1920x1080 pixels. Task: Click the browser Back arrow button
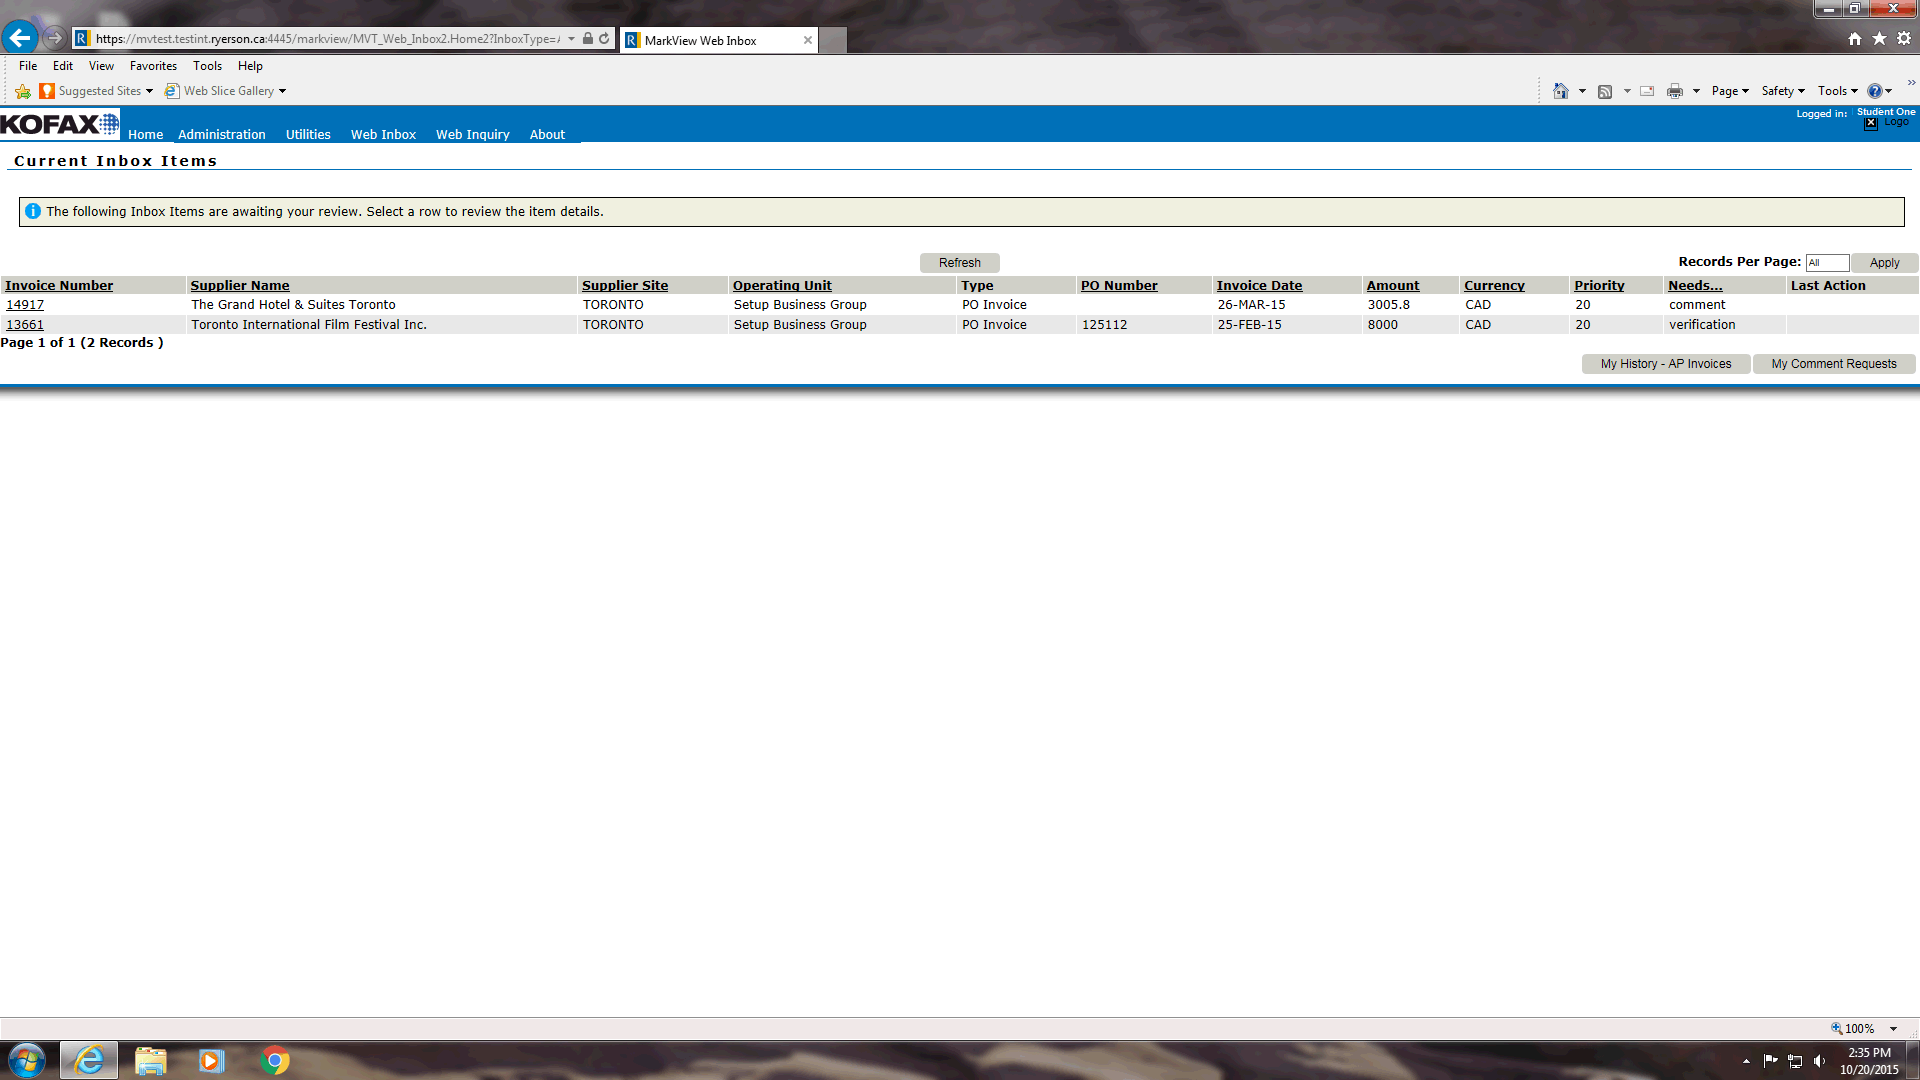coord(19,38)
